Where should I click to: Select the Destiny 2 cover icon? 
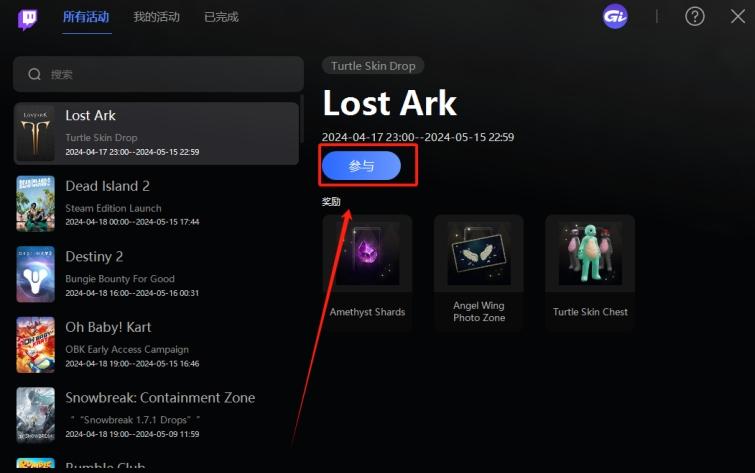(36, 275)
